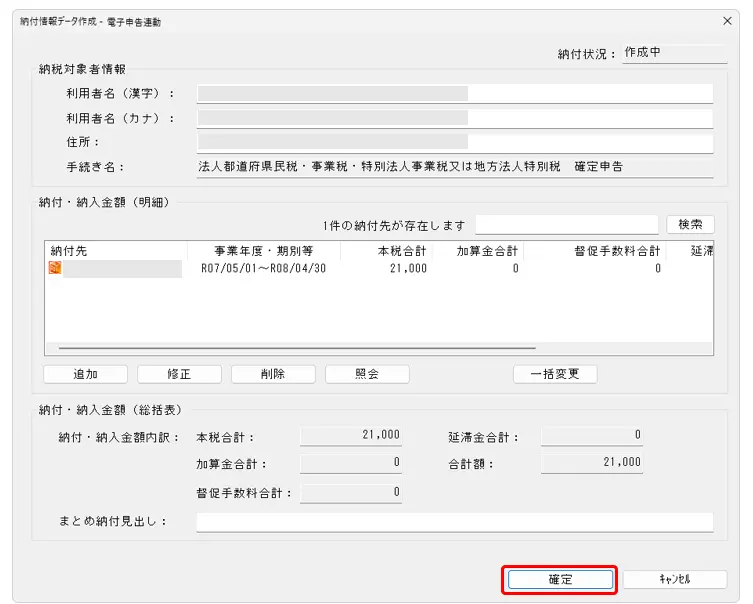
Task: Click the 削除 button
Action: [273, 374]
